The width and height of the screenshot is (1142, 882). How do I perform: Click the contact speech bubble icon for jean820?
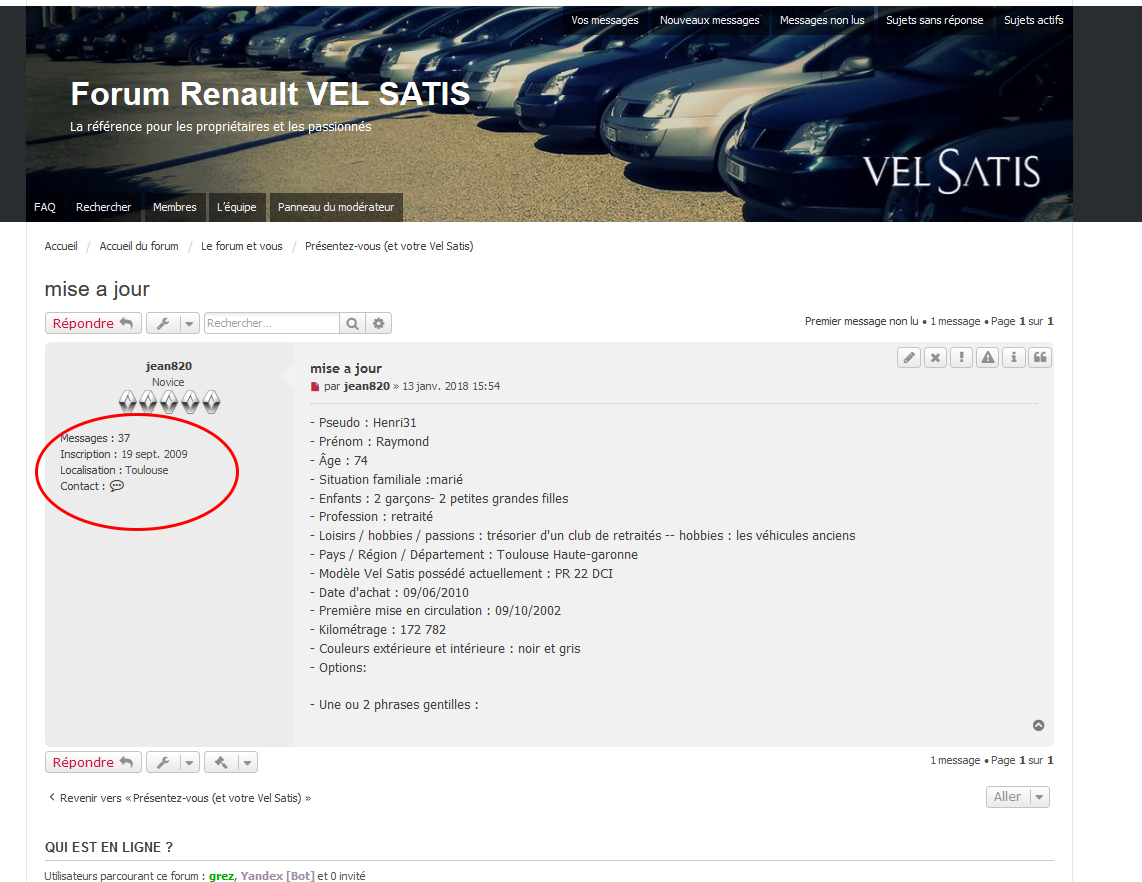click(x=117, y=486)
